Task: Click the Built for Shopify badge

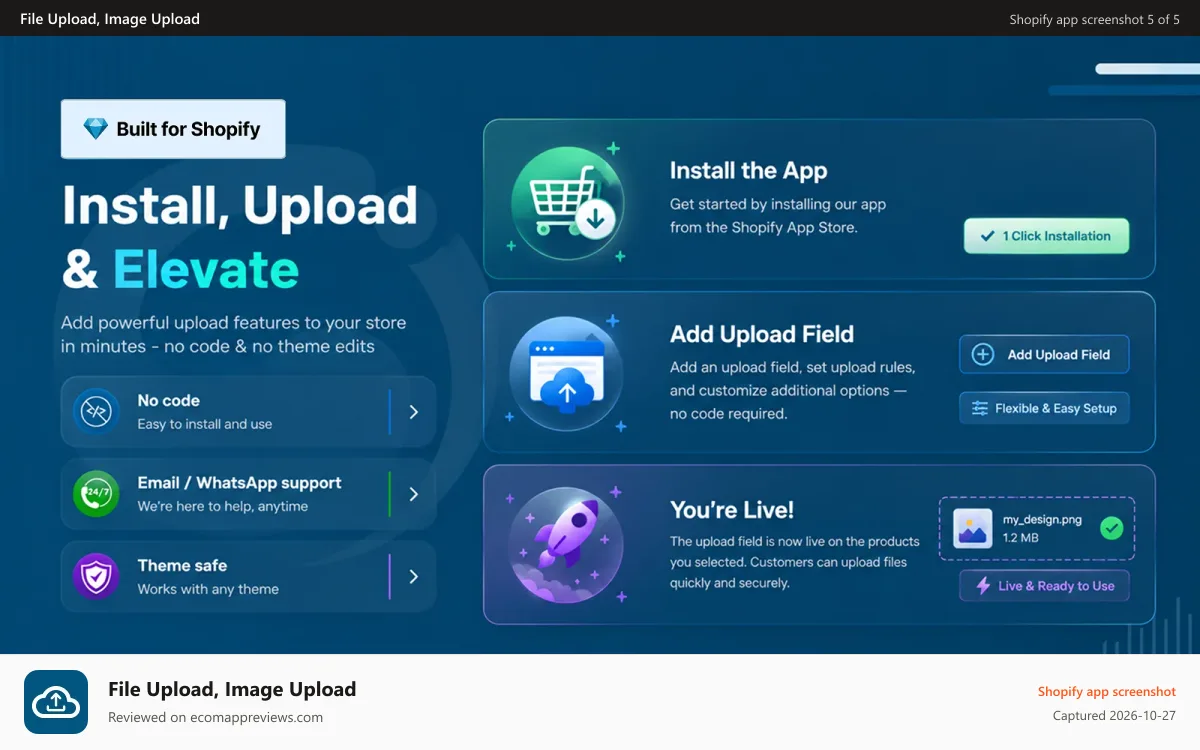Action: pos(173,129)
